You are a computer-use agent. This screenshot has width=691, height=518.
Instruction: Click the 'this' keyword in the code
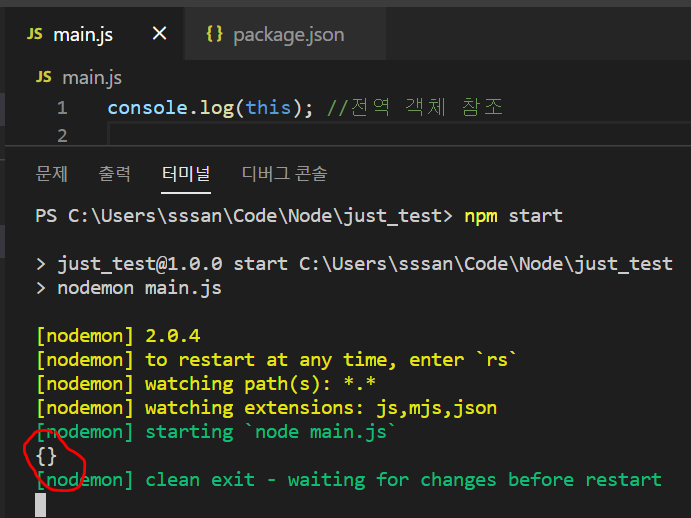pyautogui.click(x=268, y=108)
